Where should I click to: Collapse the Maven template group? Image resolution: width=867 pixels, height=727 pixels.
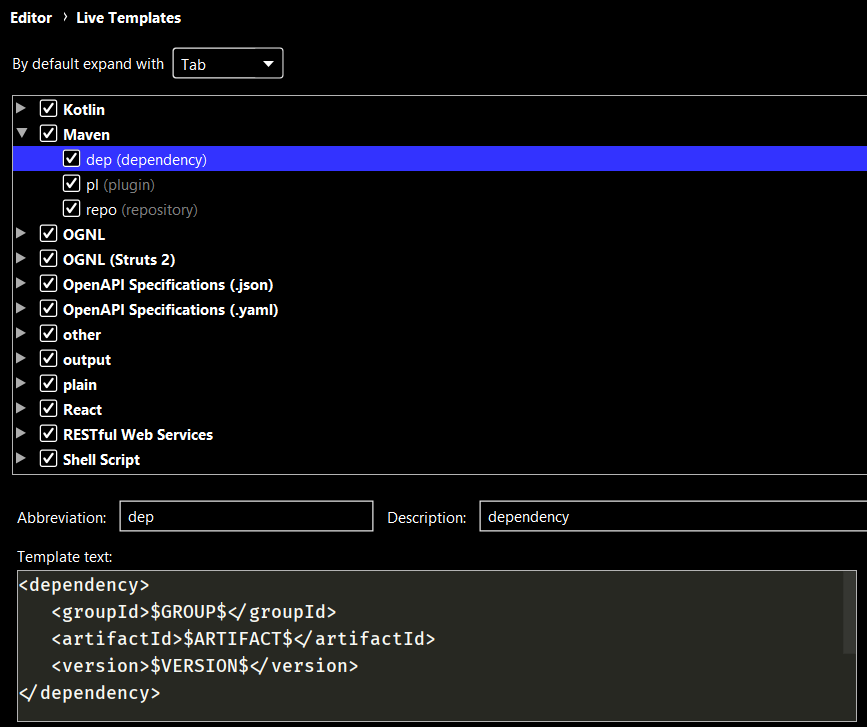click(22, 134)
